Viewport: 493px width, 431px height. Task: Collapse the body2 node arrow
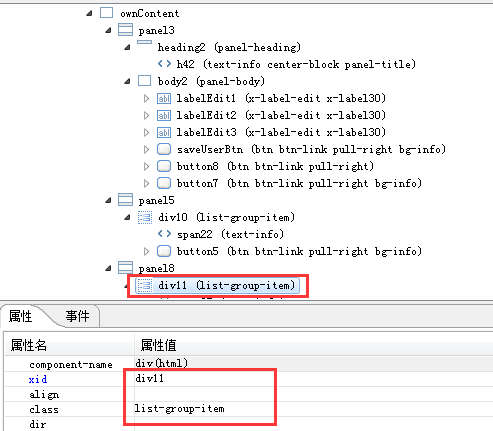127,81
